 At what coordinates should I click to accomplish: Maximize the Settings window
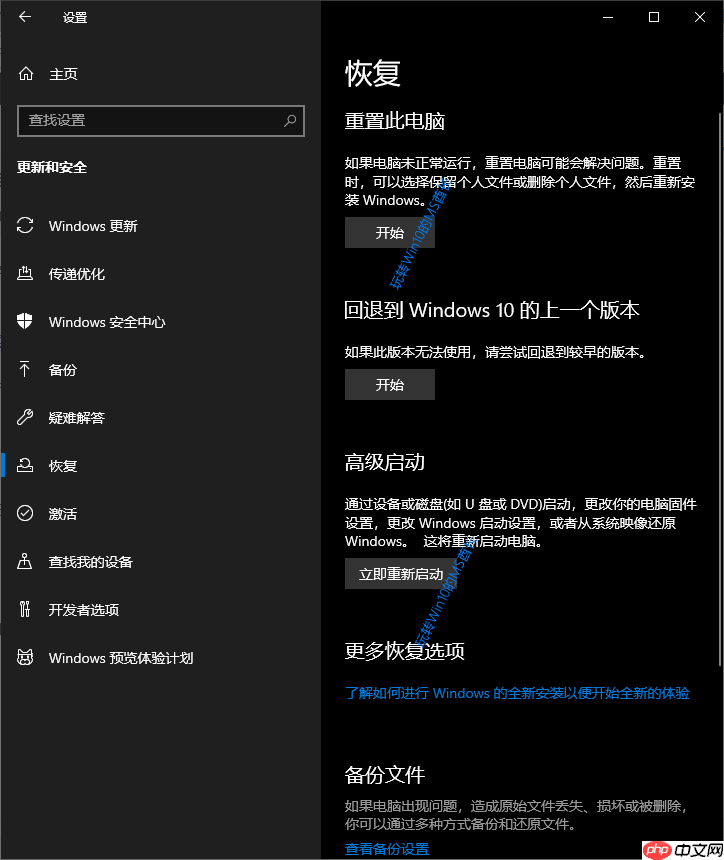click(654, 17)
